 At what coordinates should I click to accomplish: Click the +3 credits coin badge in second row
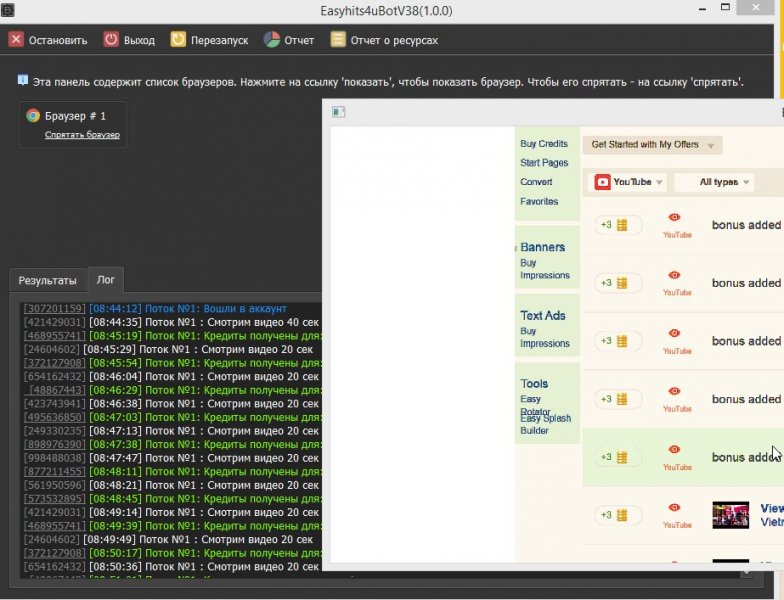[x=618, y=283]
